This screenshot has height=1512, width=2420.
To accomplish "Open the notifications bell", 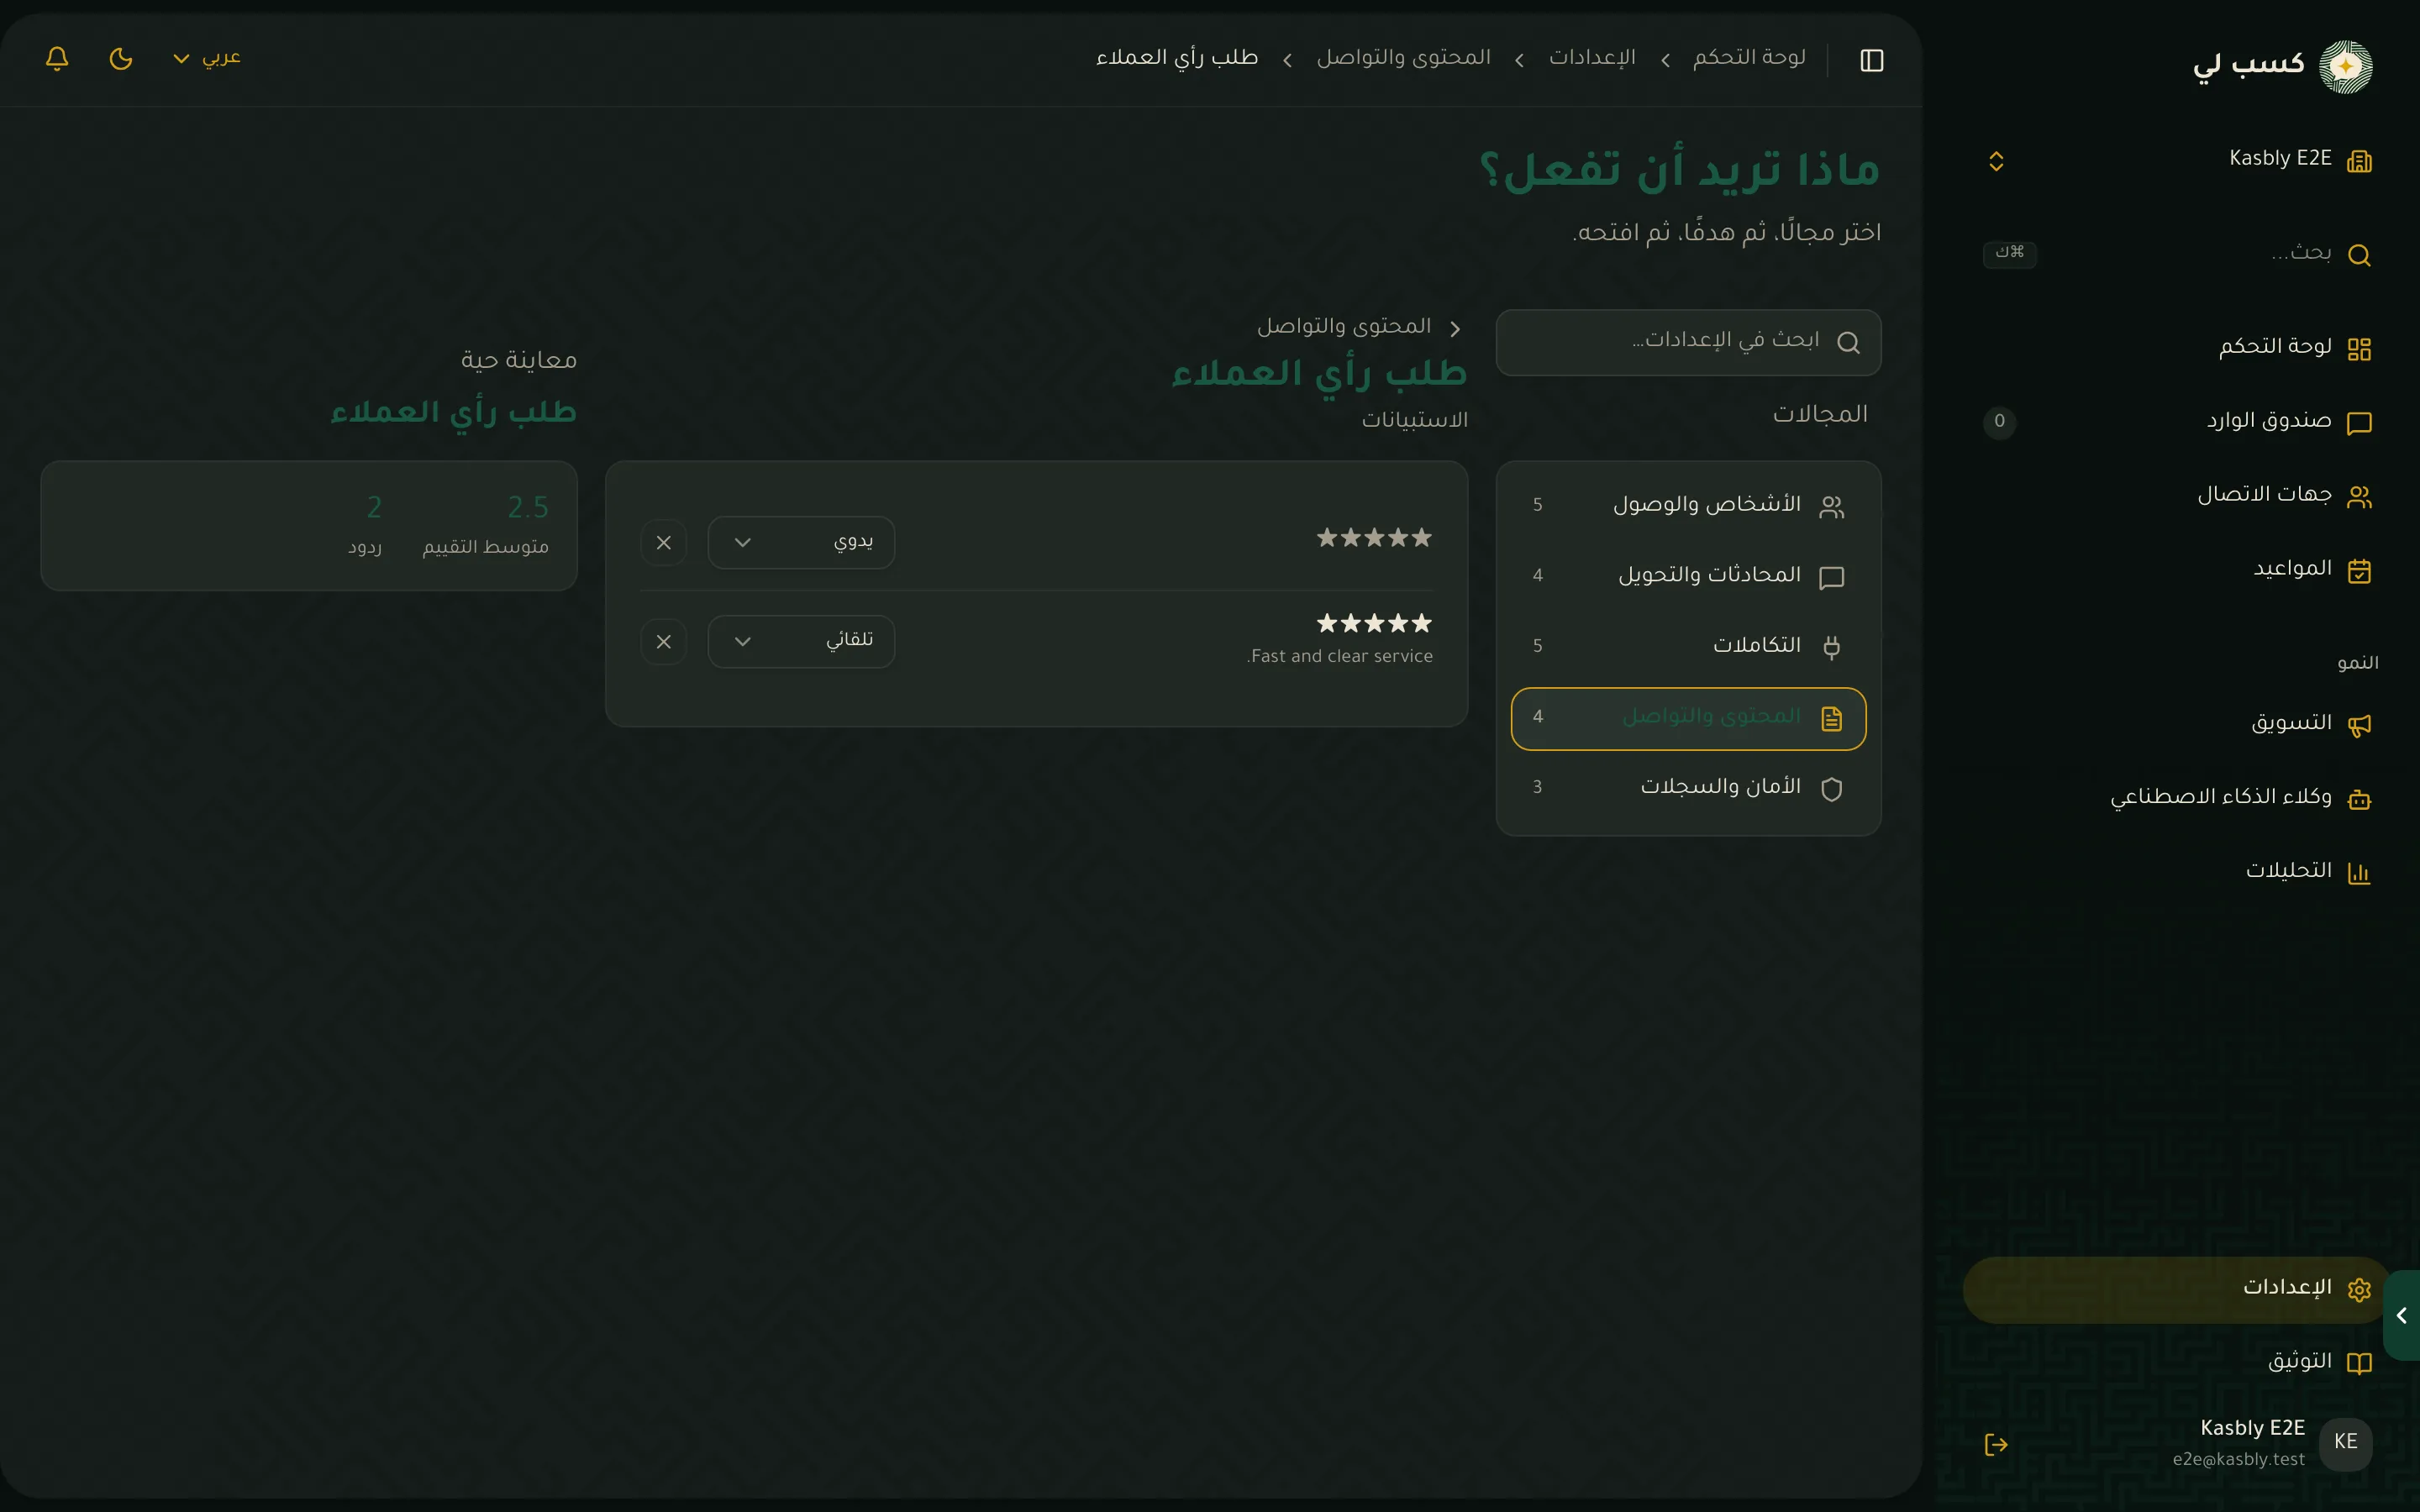I will pos(57,58).
